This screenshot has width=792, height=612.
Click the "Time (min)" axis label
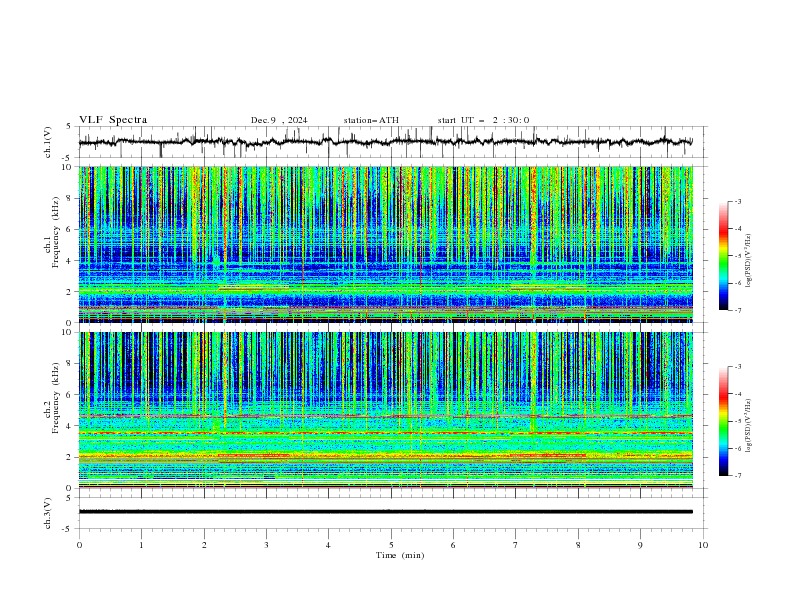coord(400,555)
